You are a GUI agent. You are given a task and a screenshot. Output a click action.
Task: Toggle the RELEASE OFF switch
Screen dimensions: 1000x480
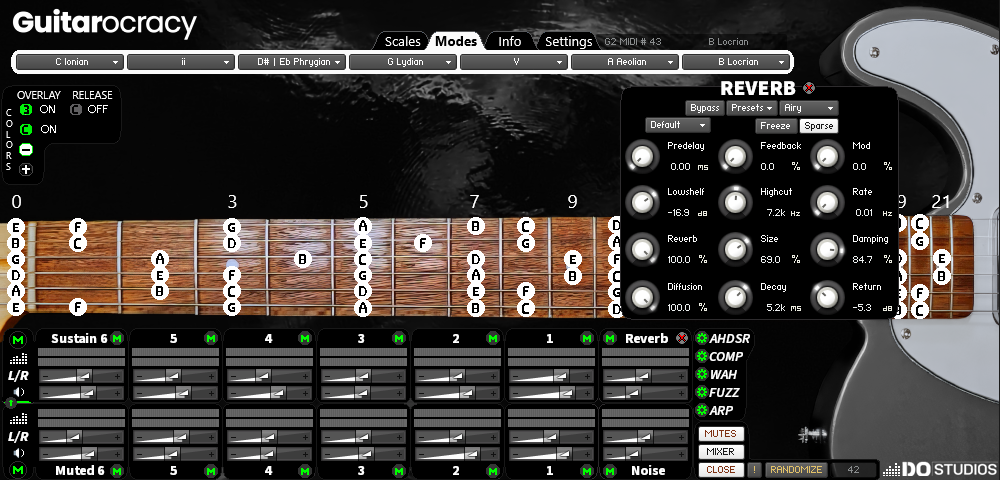pyautogui.click(x=76, y=110)
